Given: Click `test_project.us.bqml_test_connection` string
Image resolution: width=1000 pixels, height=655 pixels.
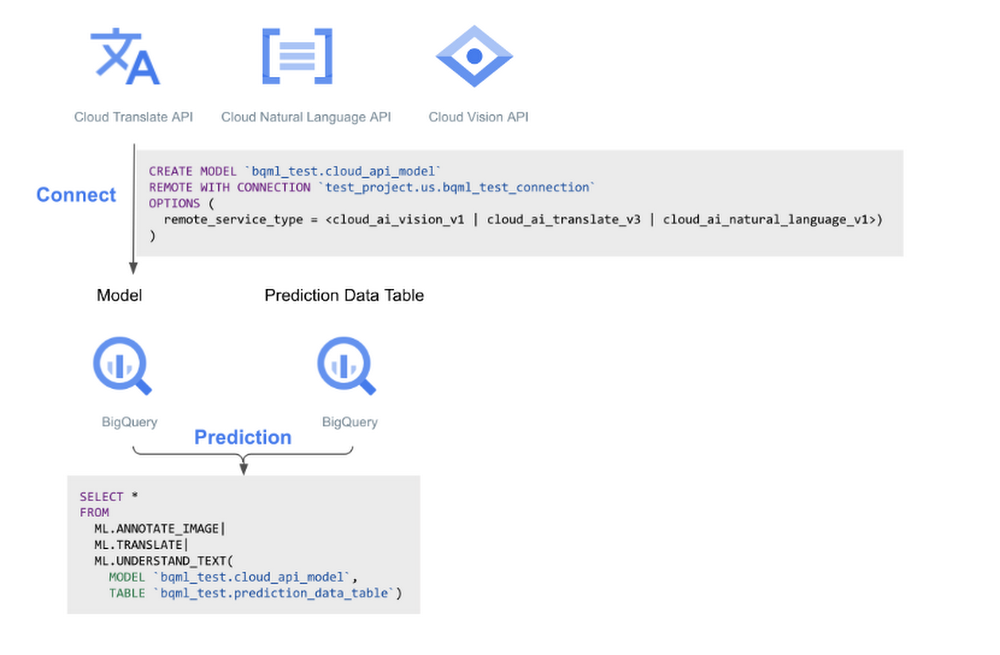Looking at the screenshot, I should coord(457,187).
